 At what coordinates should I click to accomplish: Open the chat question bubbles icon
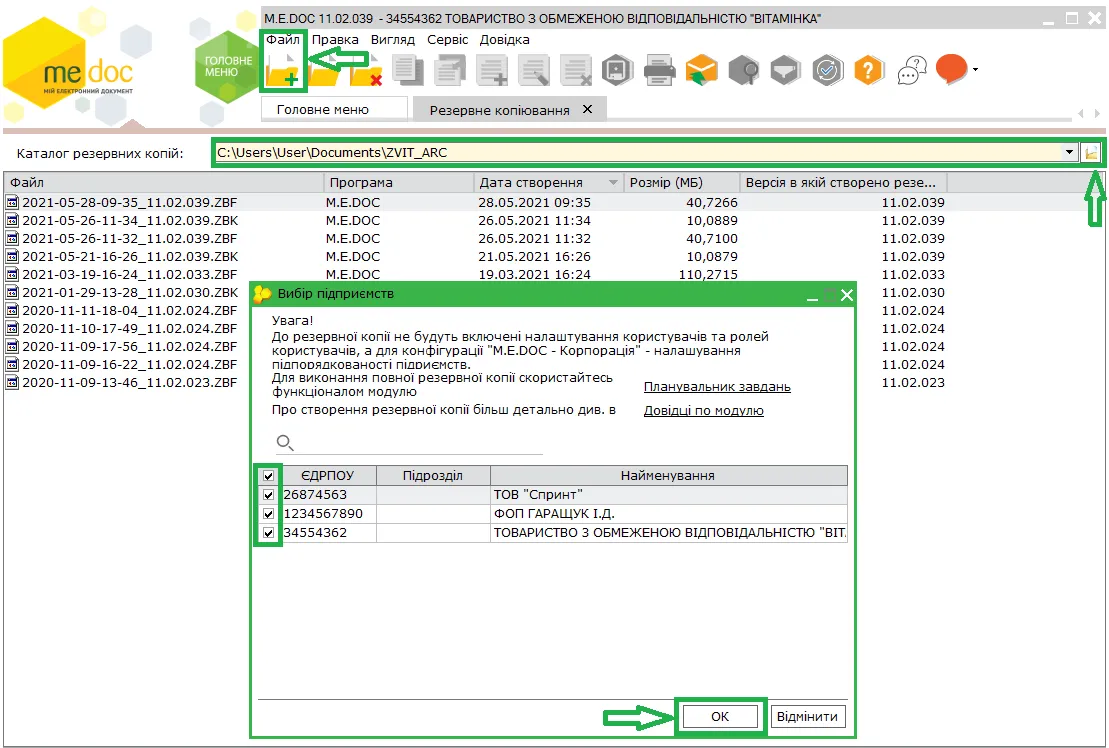point(912,71)
